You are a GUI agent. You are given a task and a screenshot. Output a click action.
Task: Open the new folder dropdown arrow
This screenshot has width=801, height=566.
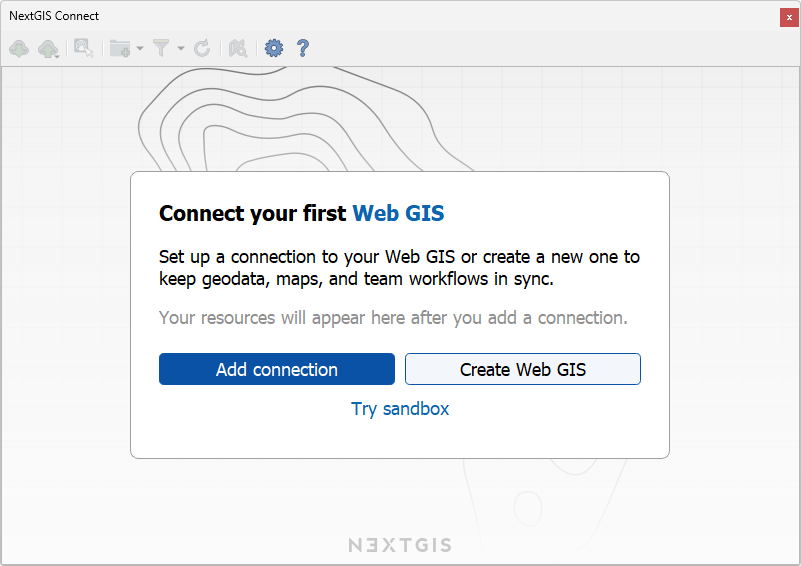pyautogui.click(x=140, y=49)
